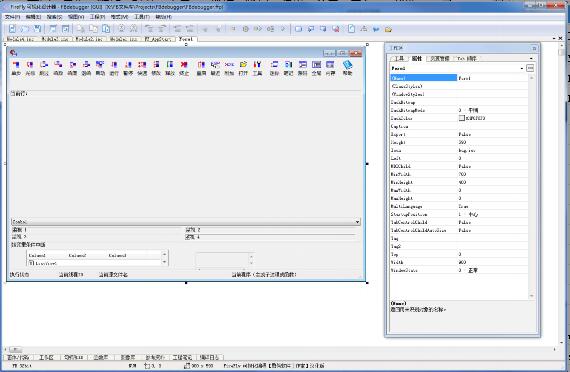Click the paste clipboard icon in main toolbar
Image resolution: width=570 pixels, height=372 pixels.
click(106, 28)
